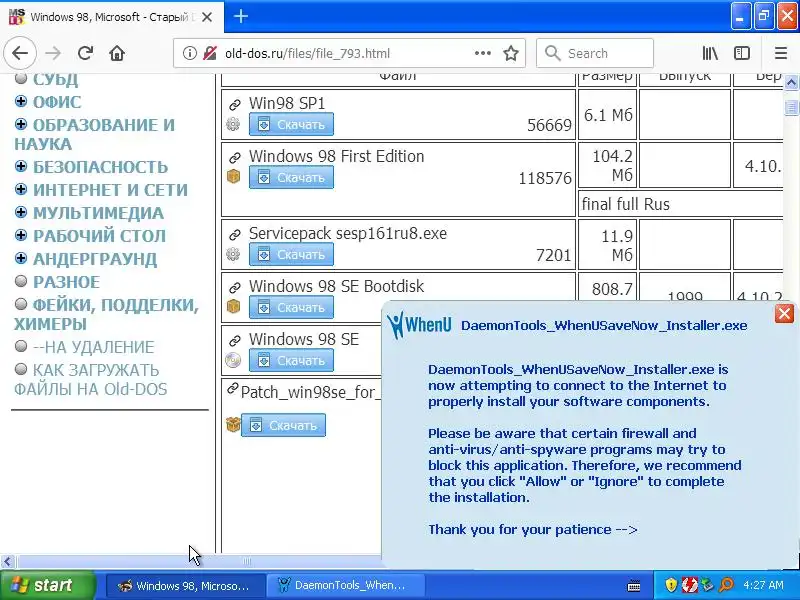Expand the АНДЕРГРАУНД category
Image resolution: width=800 pixels, height=600 pixels.
click(21, 258)
